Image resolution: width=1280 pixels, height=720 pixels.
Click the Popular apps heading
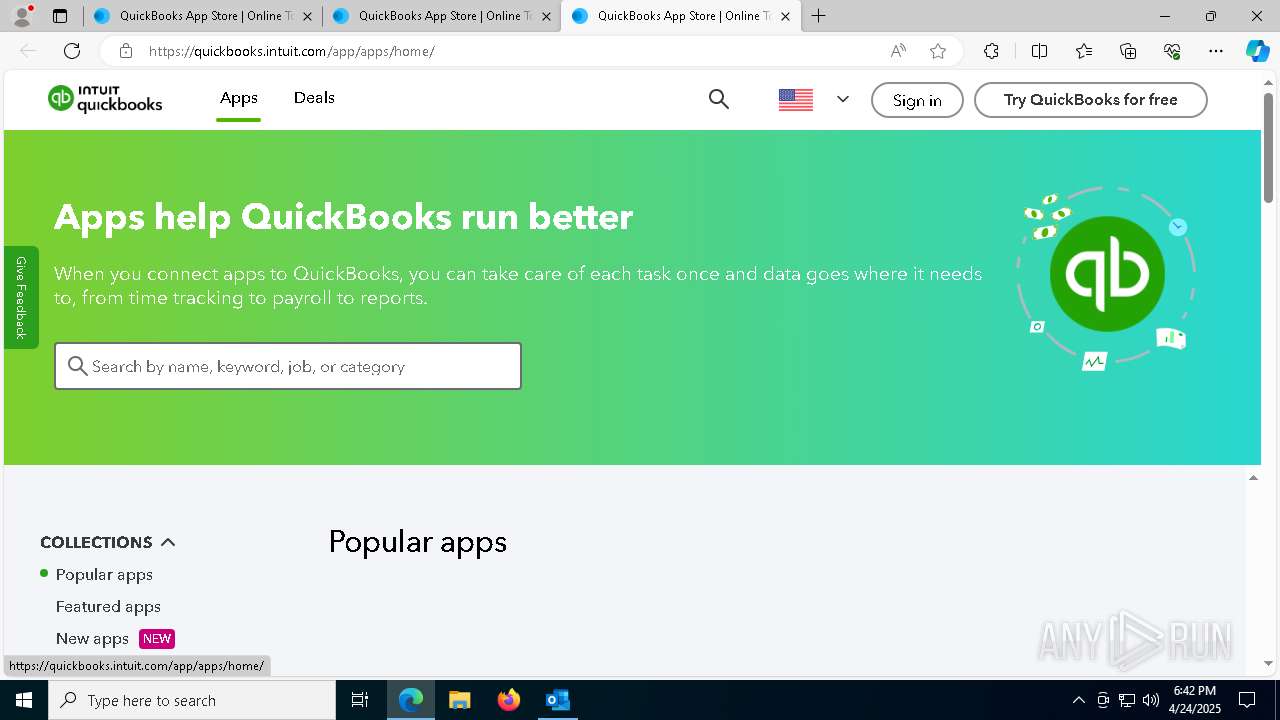coord(418,542)
